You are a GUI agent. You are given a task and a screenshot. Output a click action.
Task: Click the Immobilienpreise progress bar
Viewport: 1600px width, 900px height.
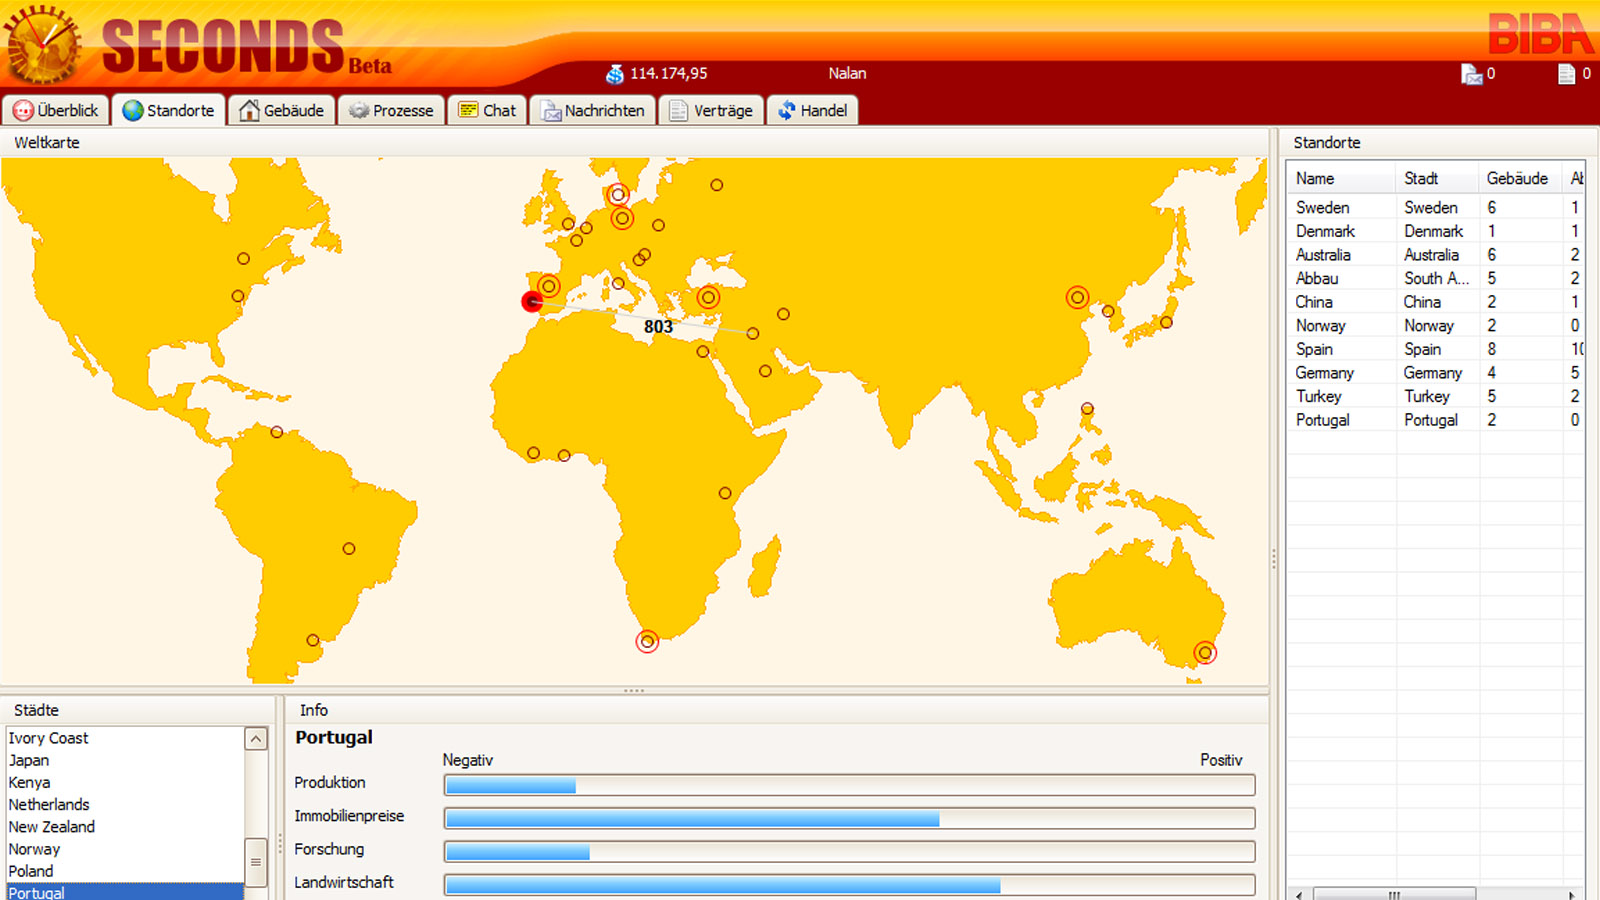[848, 818]
